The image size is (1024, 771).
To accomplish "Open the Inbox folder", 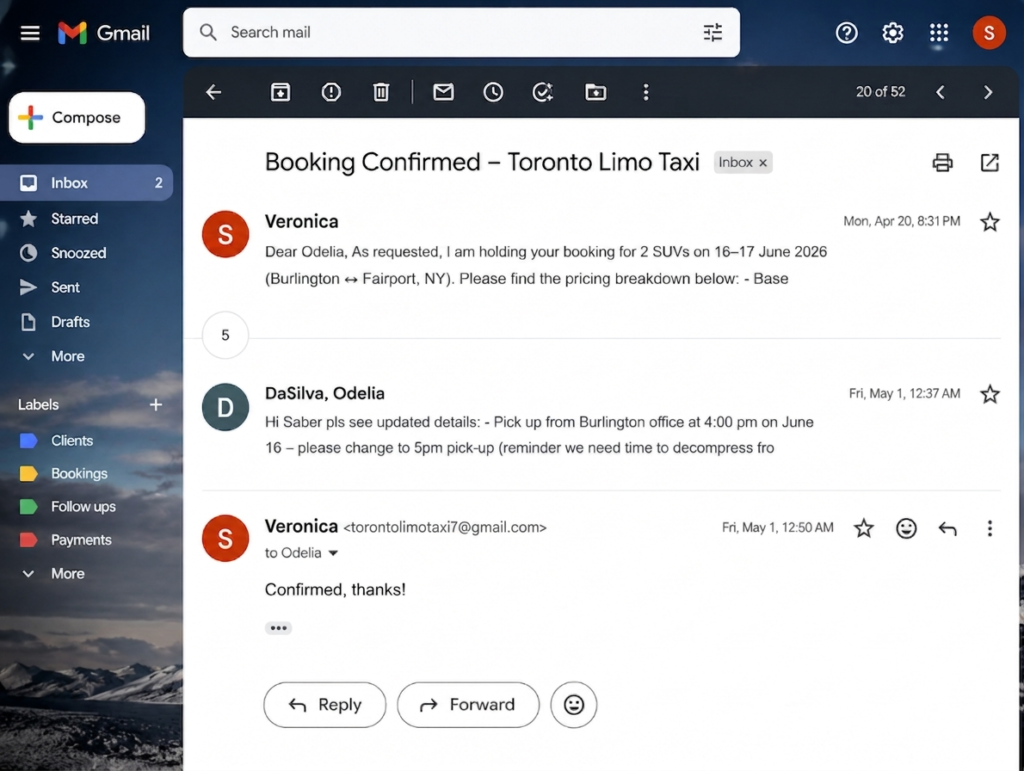I will coord(86,183).
